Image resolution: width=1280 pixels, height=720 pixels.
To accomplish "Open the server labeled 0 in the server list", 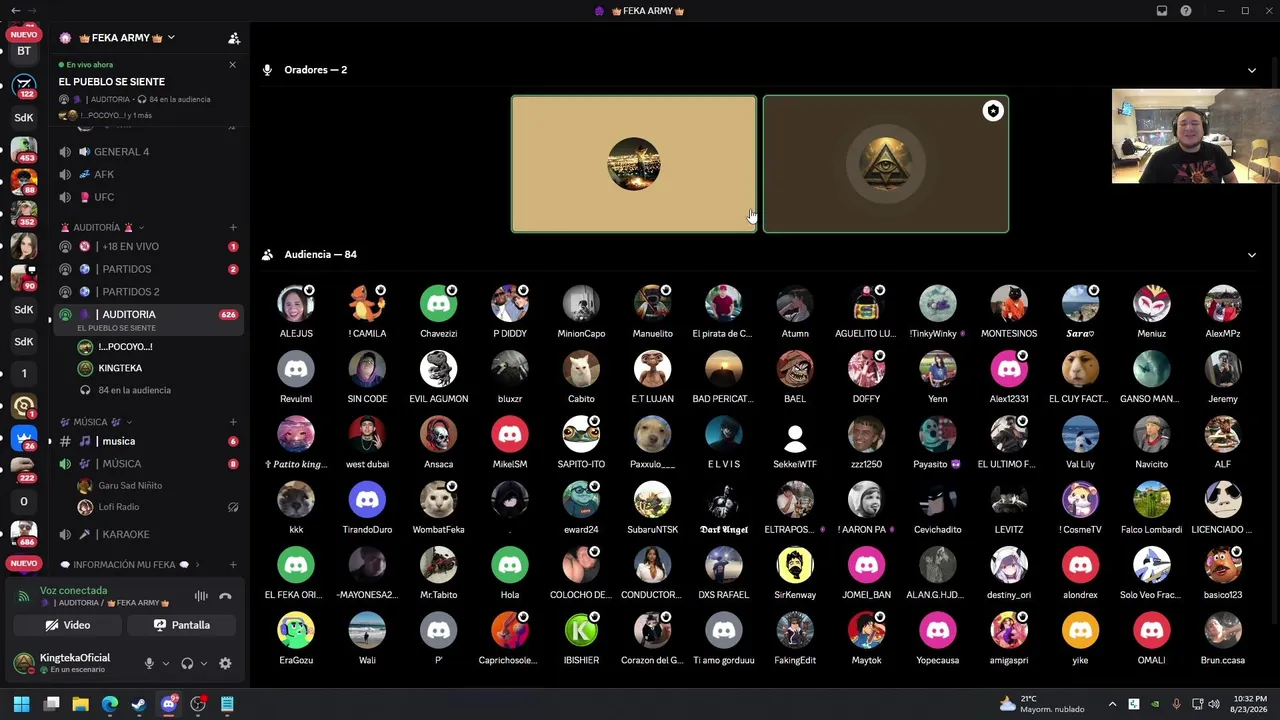I will pos(24,502).
